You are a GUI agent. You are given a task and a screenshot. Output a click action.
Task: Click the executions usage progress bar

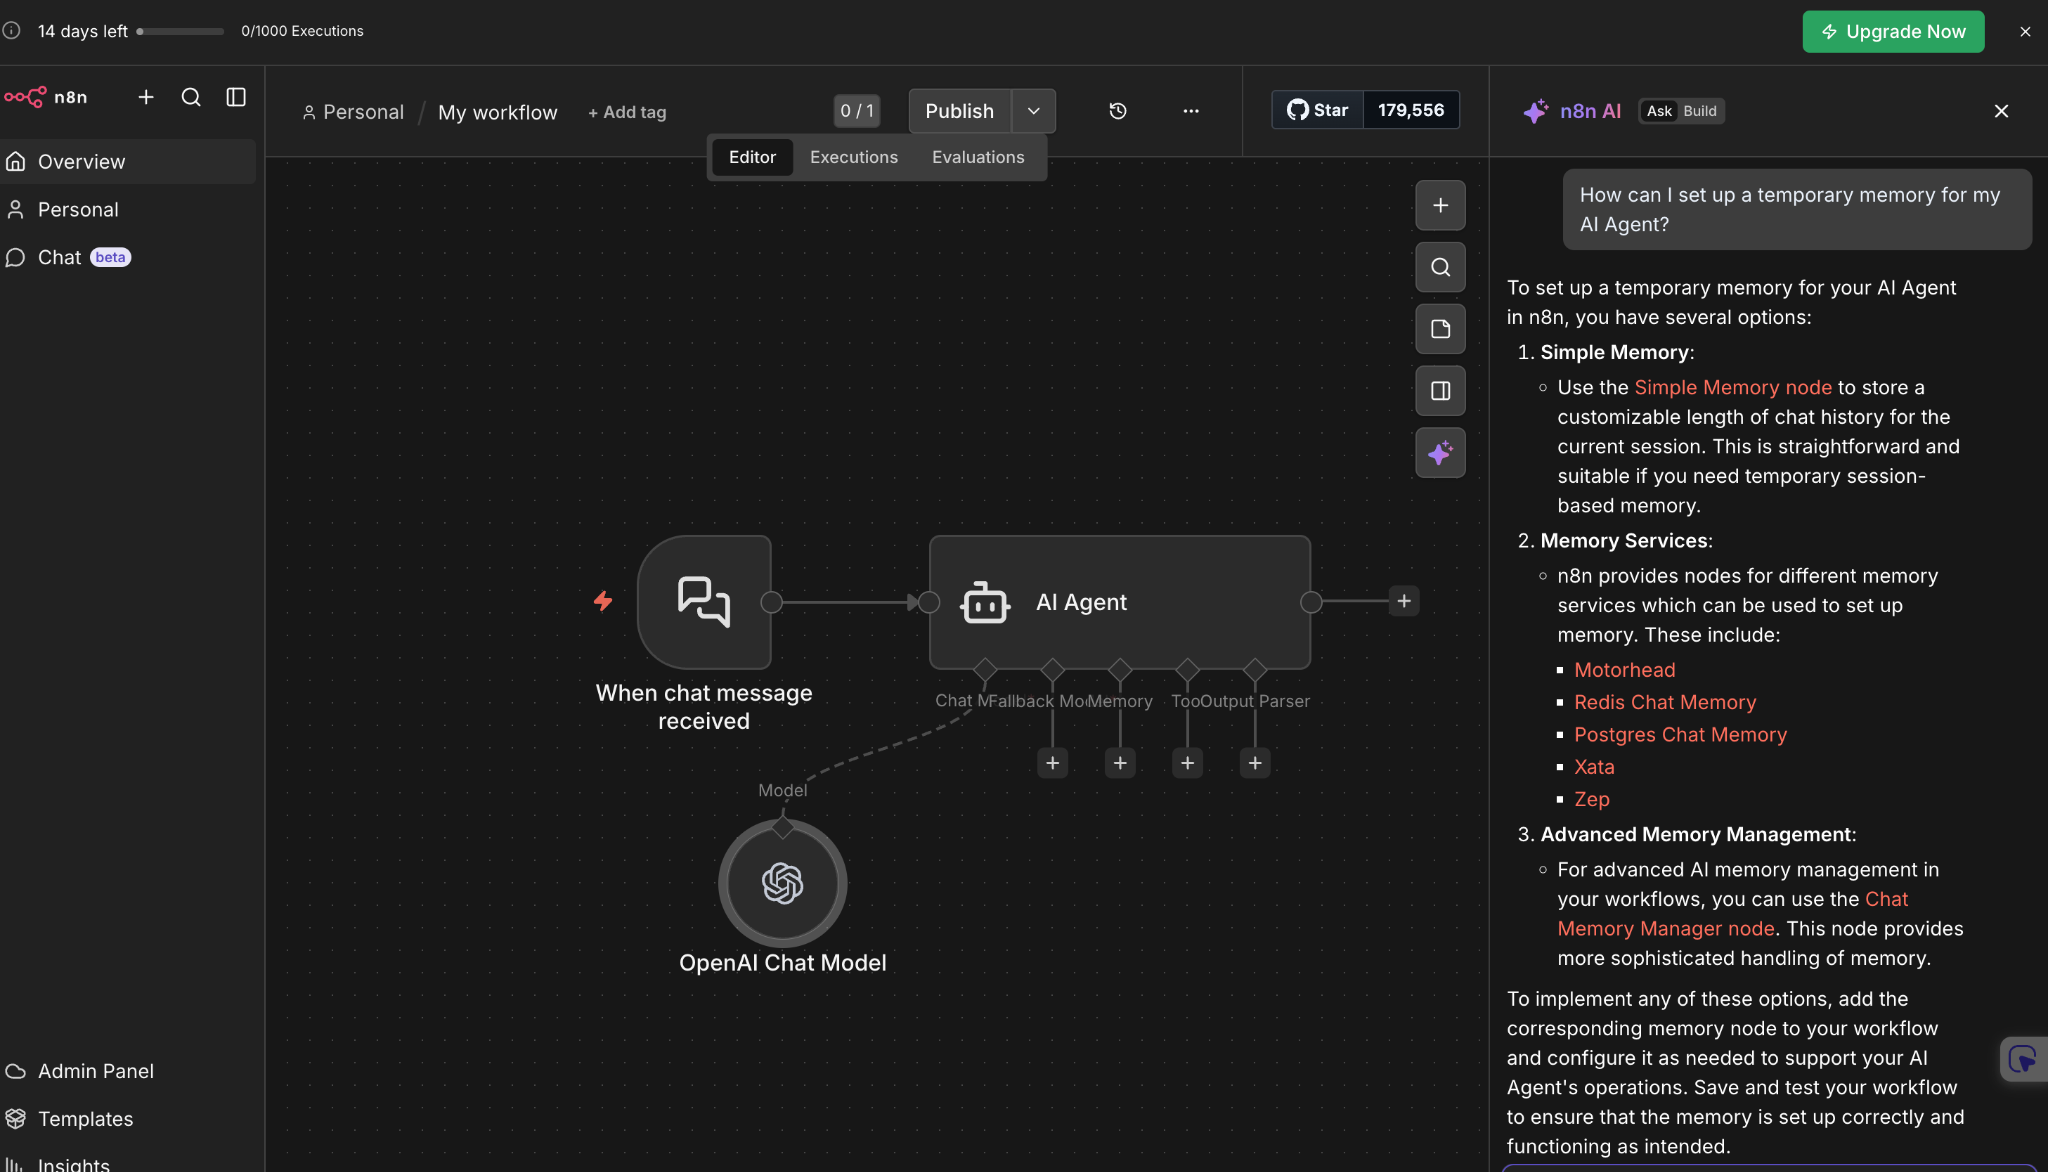(181, 31)
